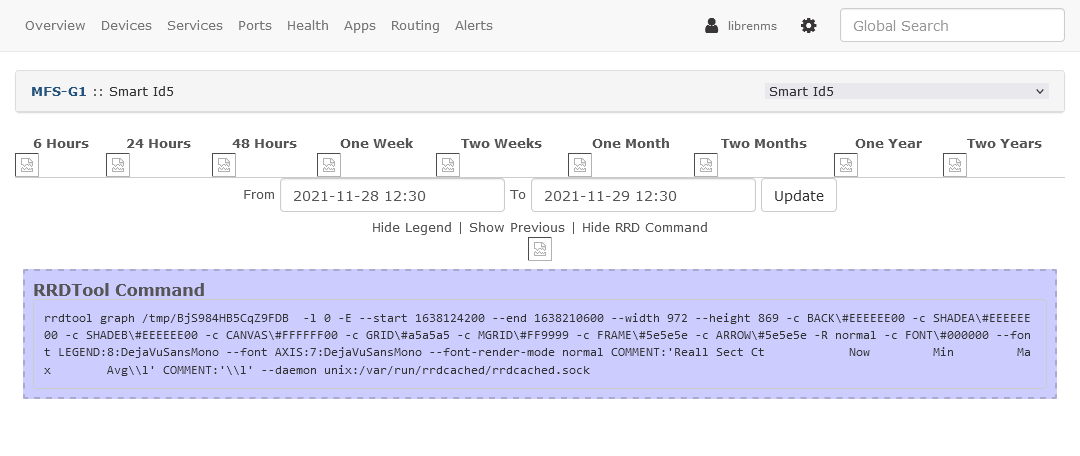Viewport: 1080px width, 456px height.
Task: Open the Two Weeks graph image icon
Action: click(x=448, y=165)
